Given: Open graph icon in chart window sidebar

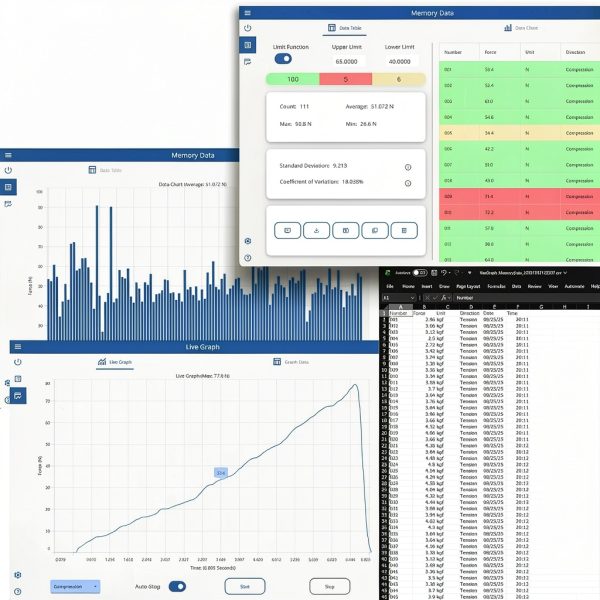Looking at the screenshot, I should click(x=8, y=204).
